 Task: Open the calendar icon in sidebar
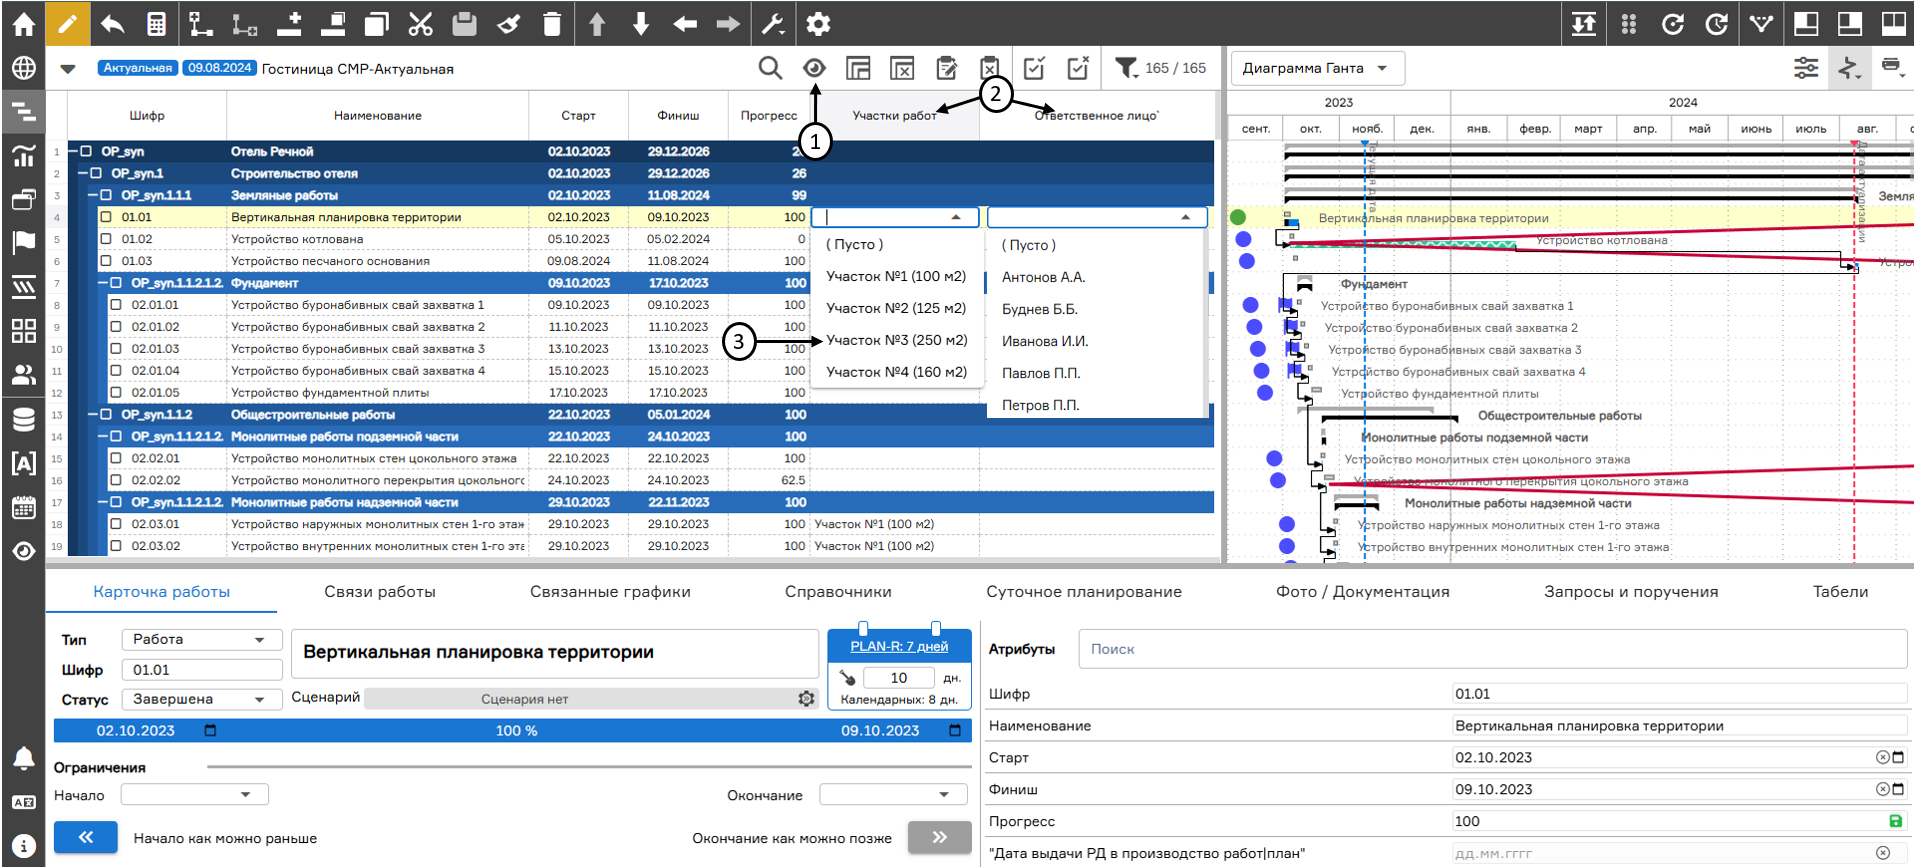pos(23,507)
